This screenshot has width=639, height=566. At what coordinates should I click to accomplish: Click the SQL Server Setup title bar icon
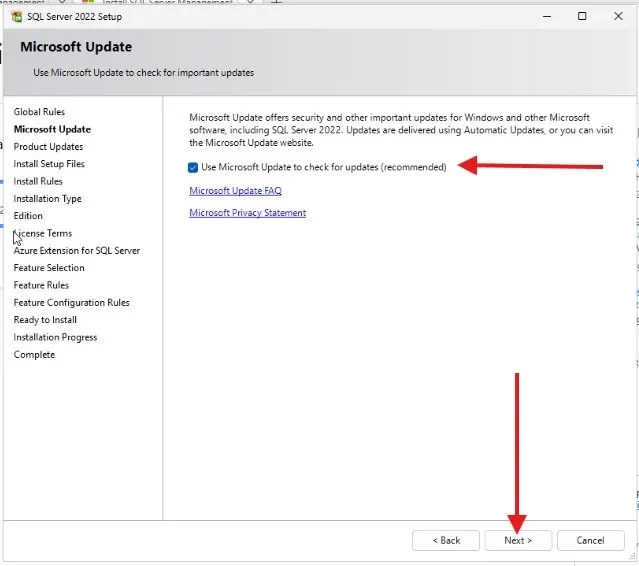point(17,17)
